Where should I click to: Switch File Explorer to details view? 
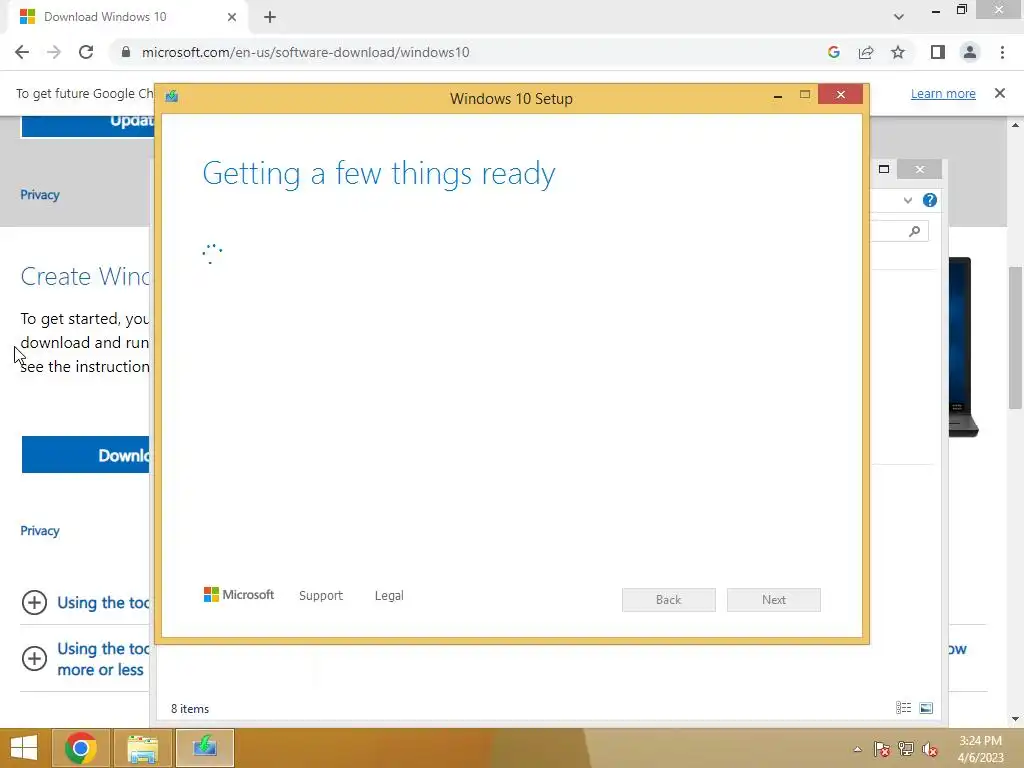pyautogui.click(x=903, y=708)
